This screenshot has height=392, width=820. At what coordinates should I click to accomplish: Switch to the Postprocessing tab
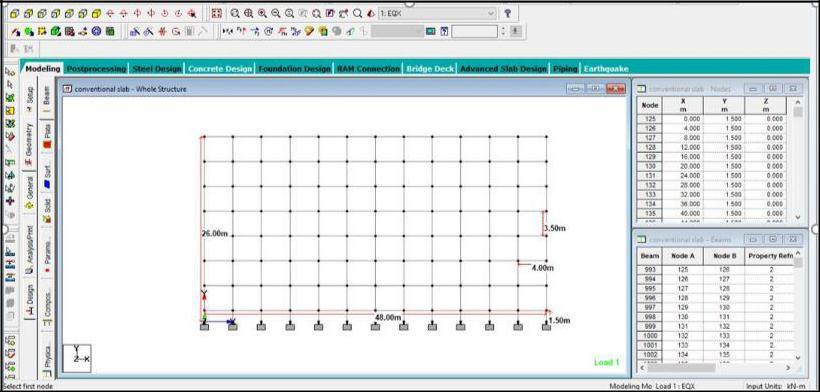(x=96, y=68)
